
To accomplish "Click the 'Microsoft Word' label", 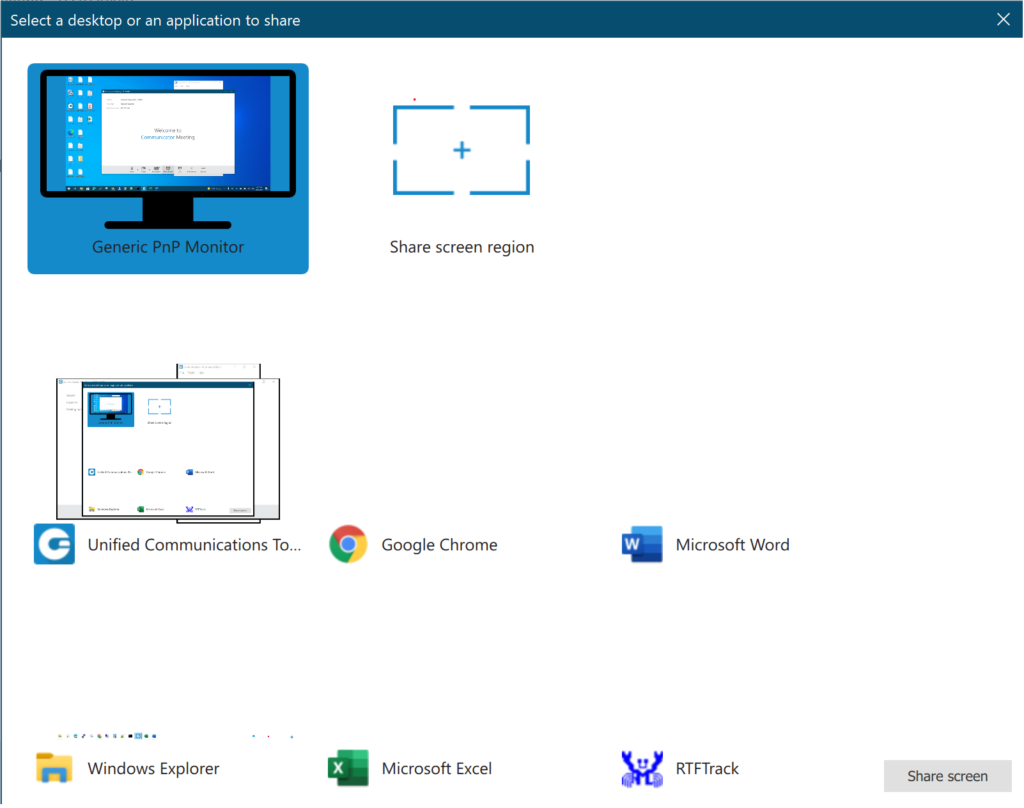I will (x=733, y=545).
